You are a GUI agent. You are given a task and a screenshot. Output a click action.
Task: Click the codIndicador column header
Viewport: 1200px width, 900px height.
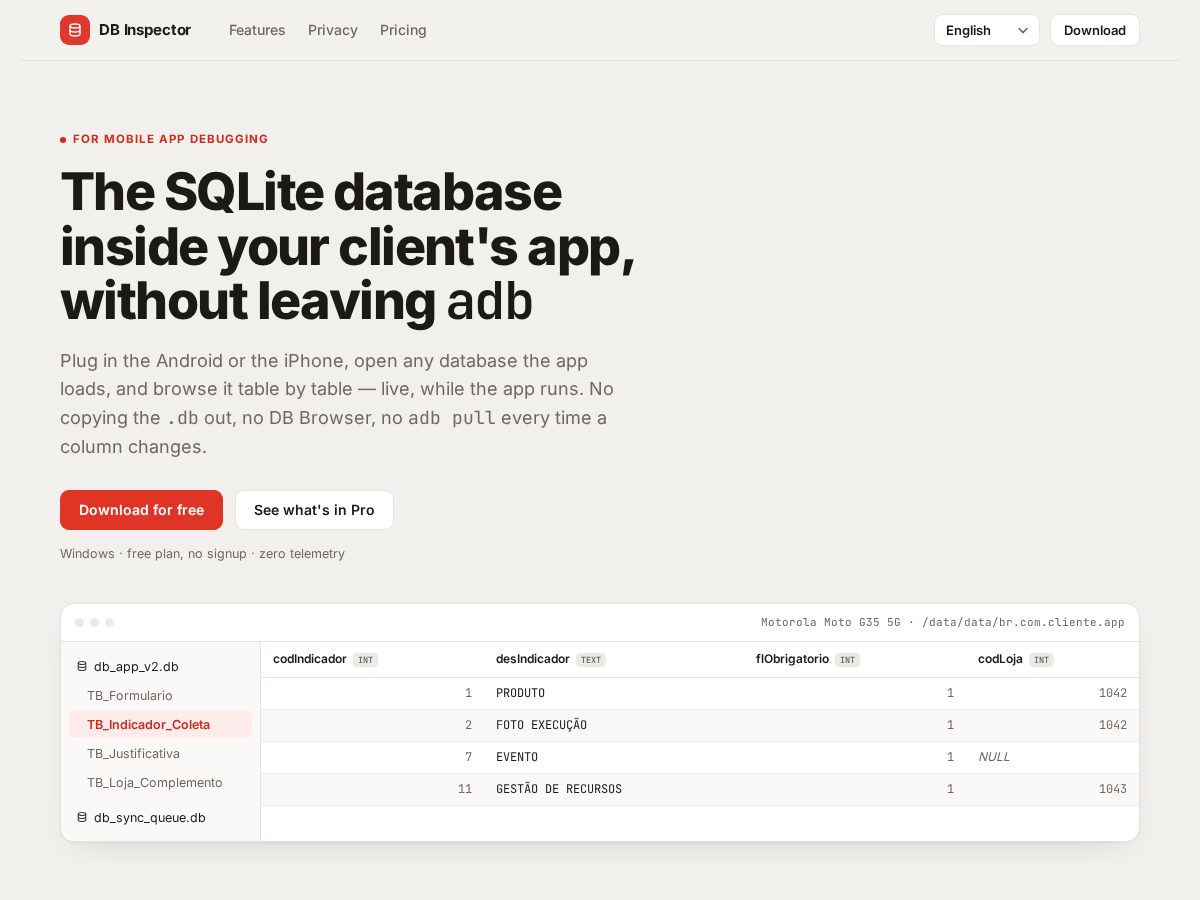(372, 659)
